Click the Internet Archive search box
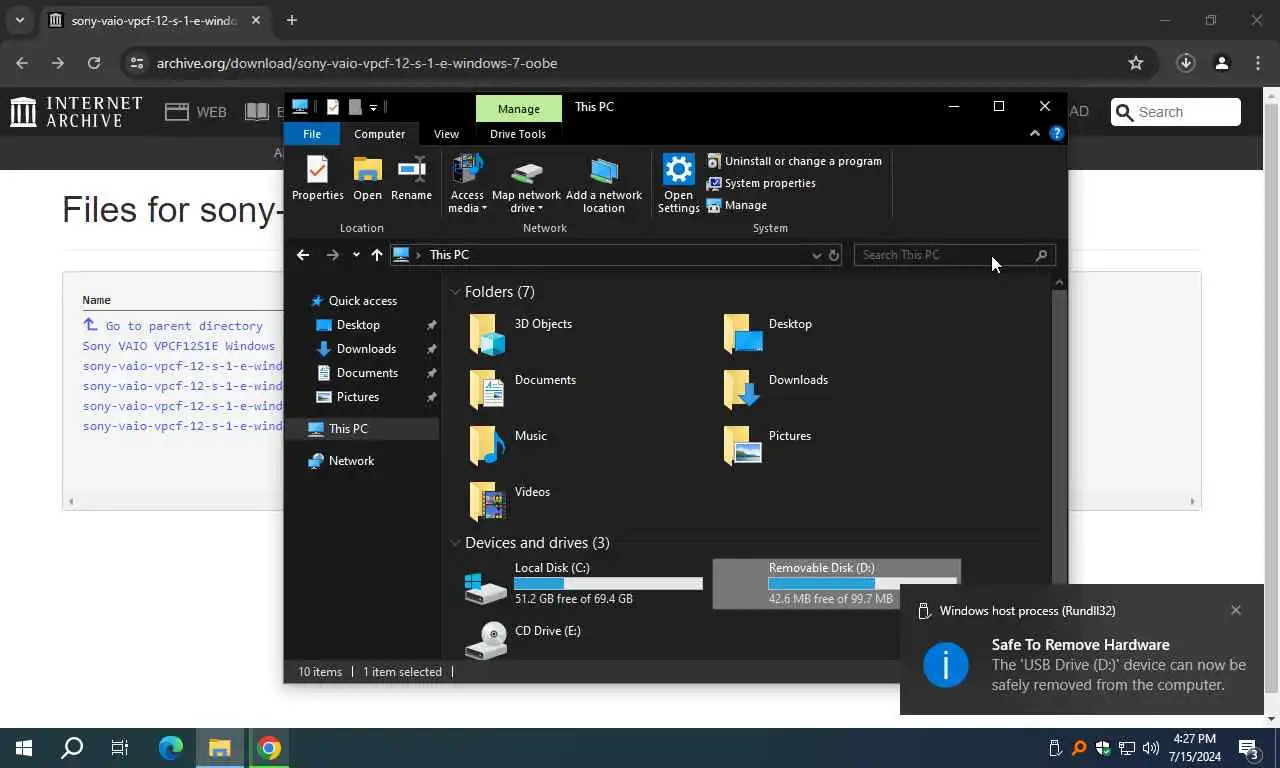Screen dimensions: 1280x768 point(1176,112)
